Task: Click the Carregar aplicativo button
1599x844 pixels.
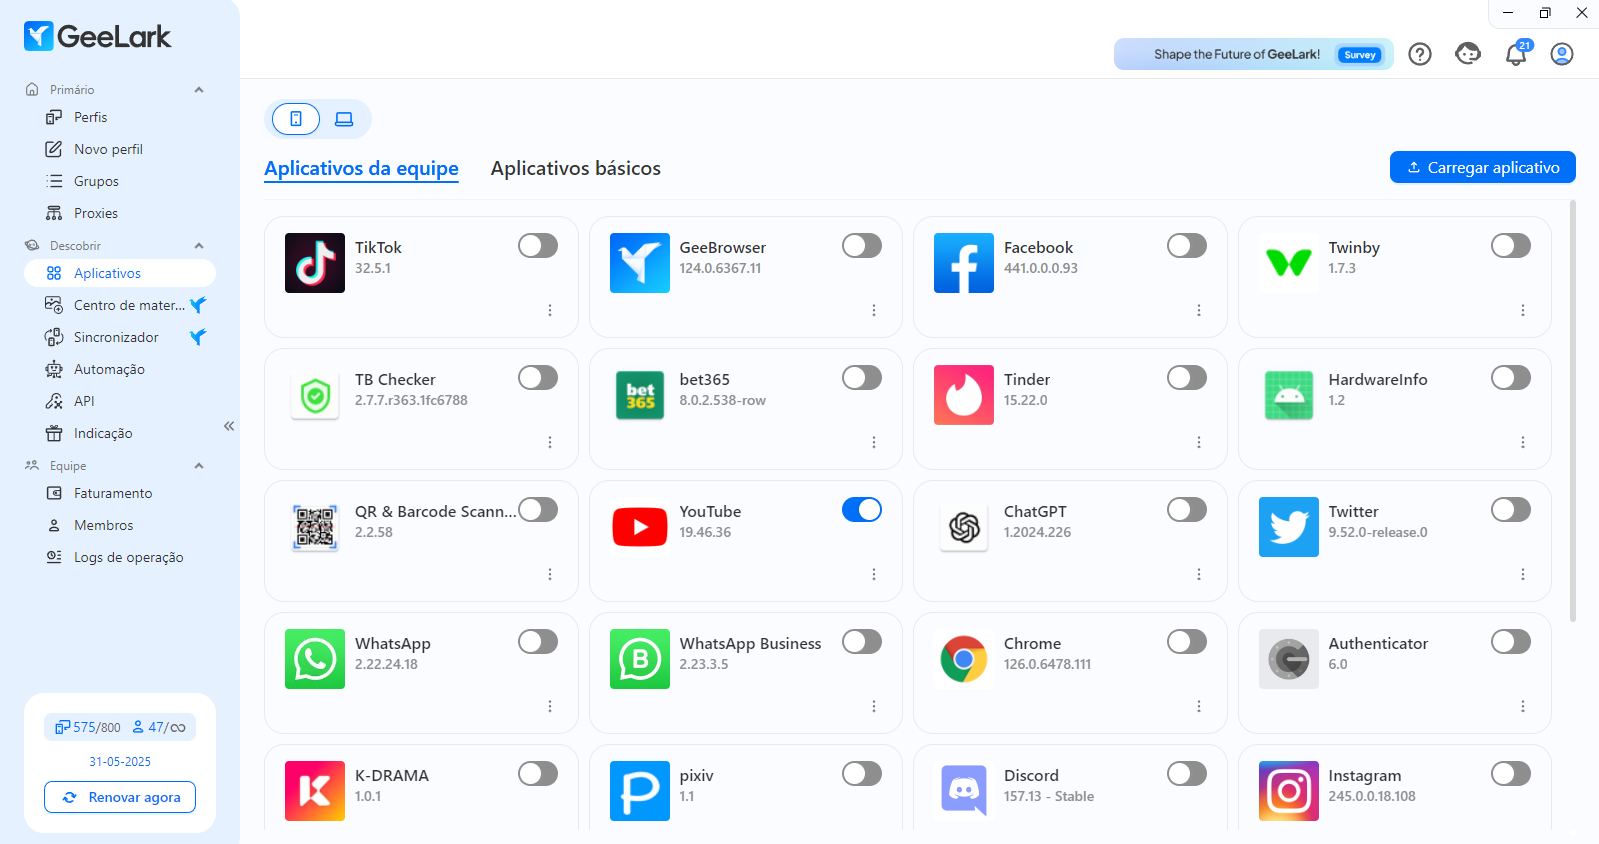Action: 1483,167
